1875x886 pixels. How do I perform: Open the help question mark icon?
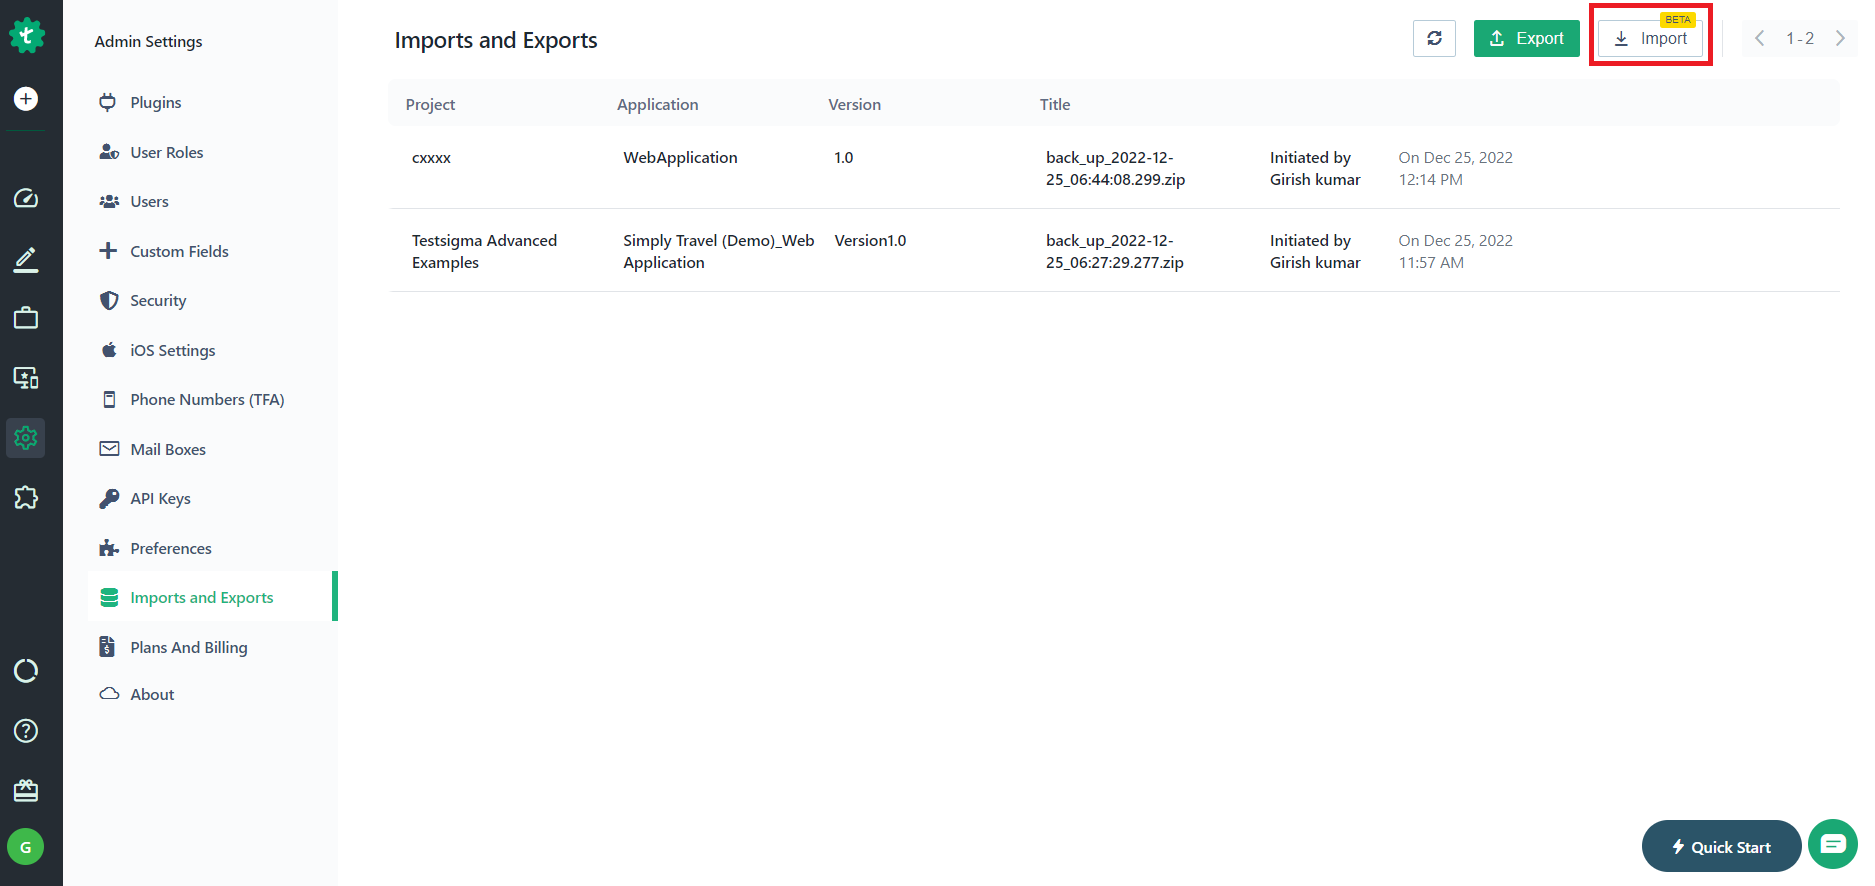pyautogui.click(x=26, y=730)
